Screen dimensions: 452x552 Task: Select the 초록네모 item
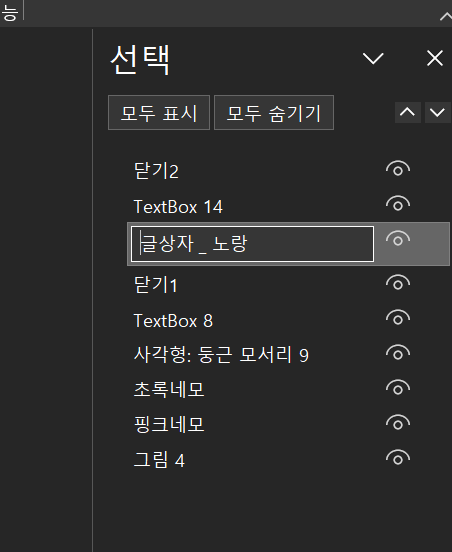[169, 389]
